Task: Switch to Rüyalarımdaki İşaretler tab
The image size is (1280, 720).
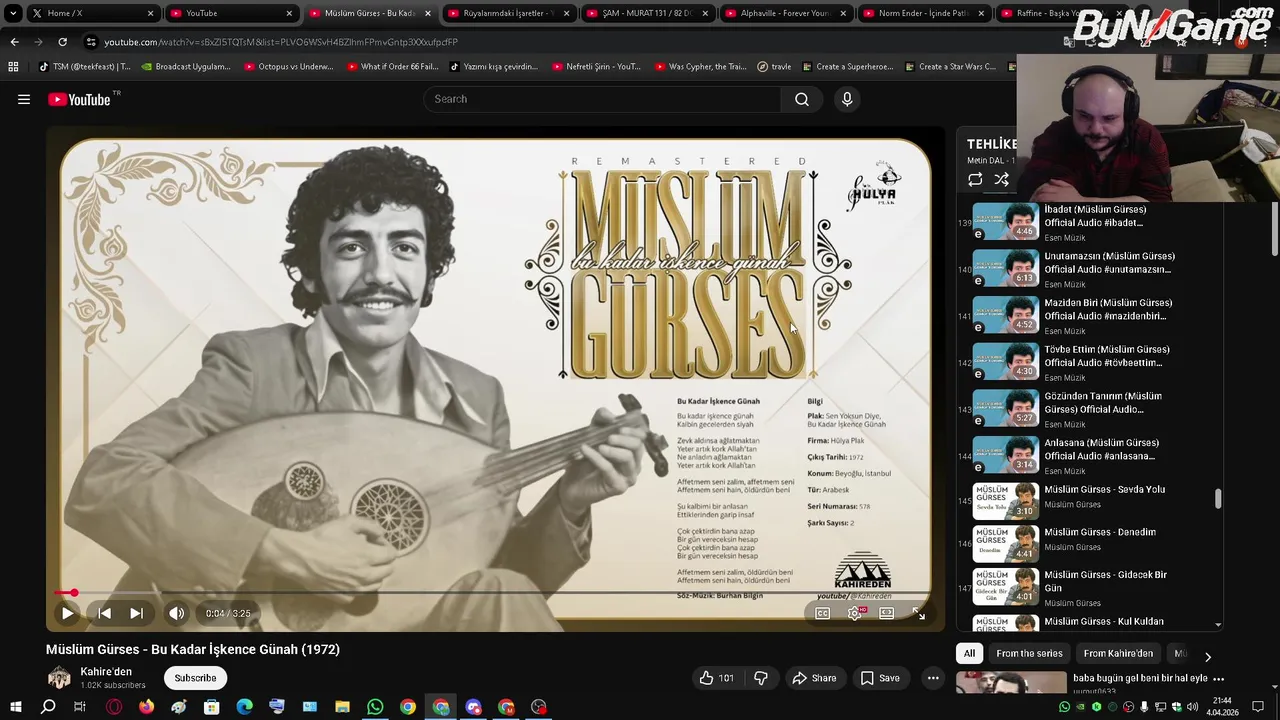Action: pyautogui.click(x=509, y=13)
